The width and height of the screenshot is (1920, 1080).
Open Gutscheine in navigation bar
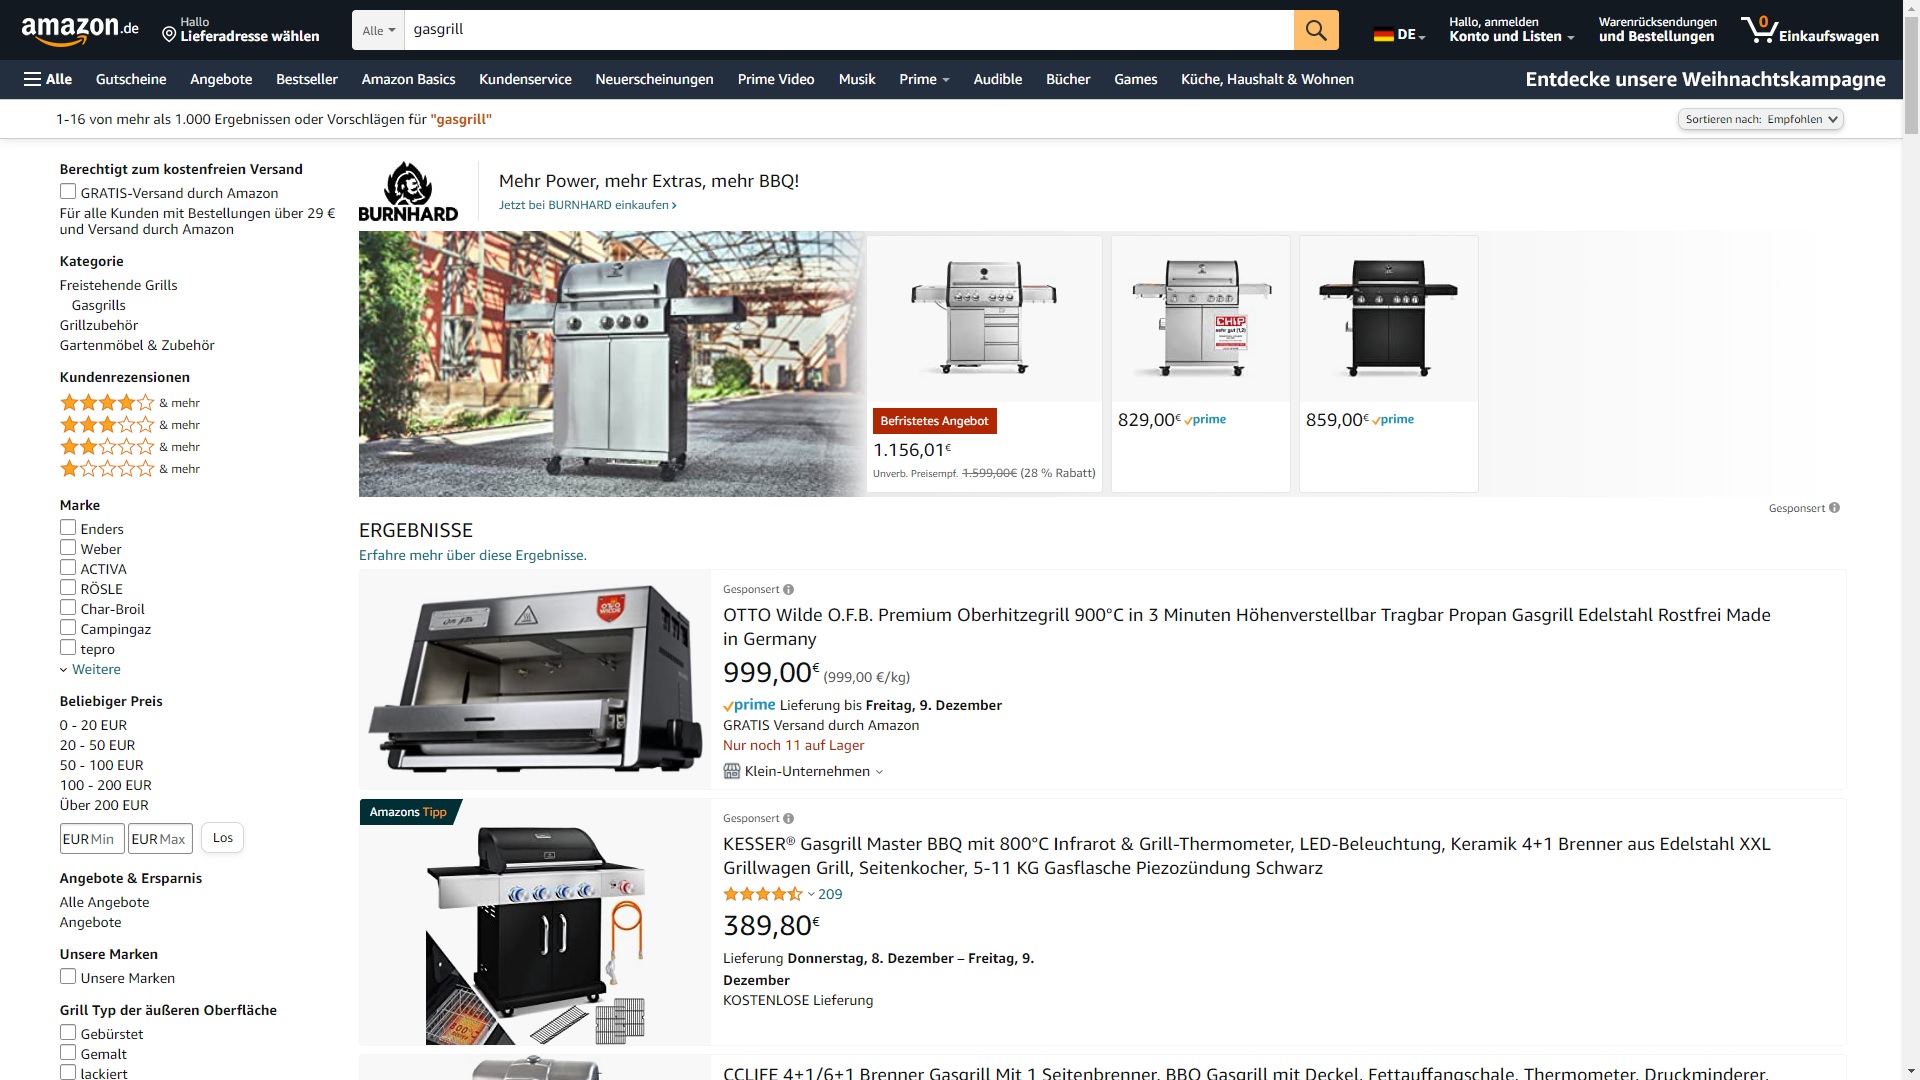[131, 79]
